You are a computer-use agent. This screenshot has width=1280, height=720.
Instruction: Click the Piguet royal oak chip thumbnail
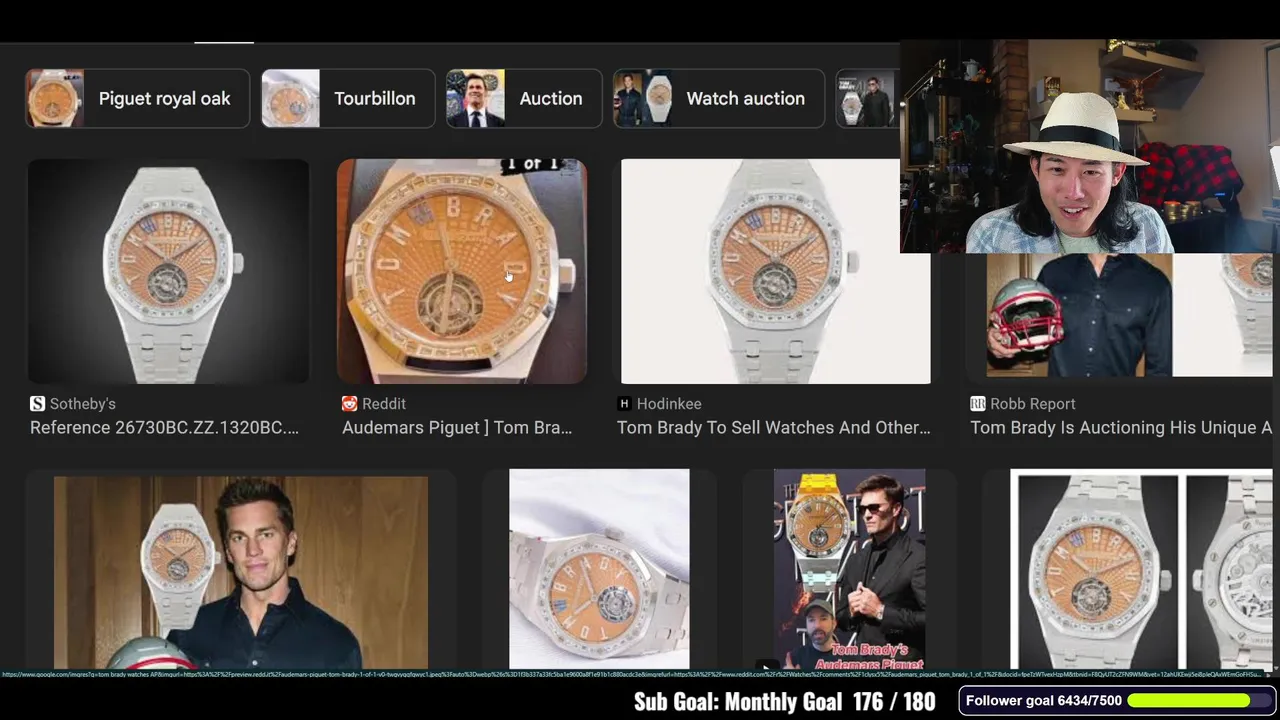click(55, 98)
